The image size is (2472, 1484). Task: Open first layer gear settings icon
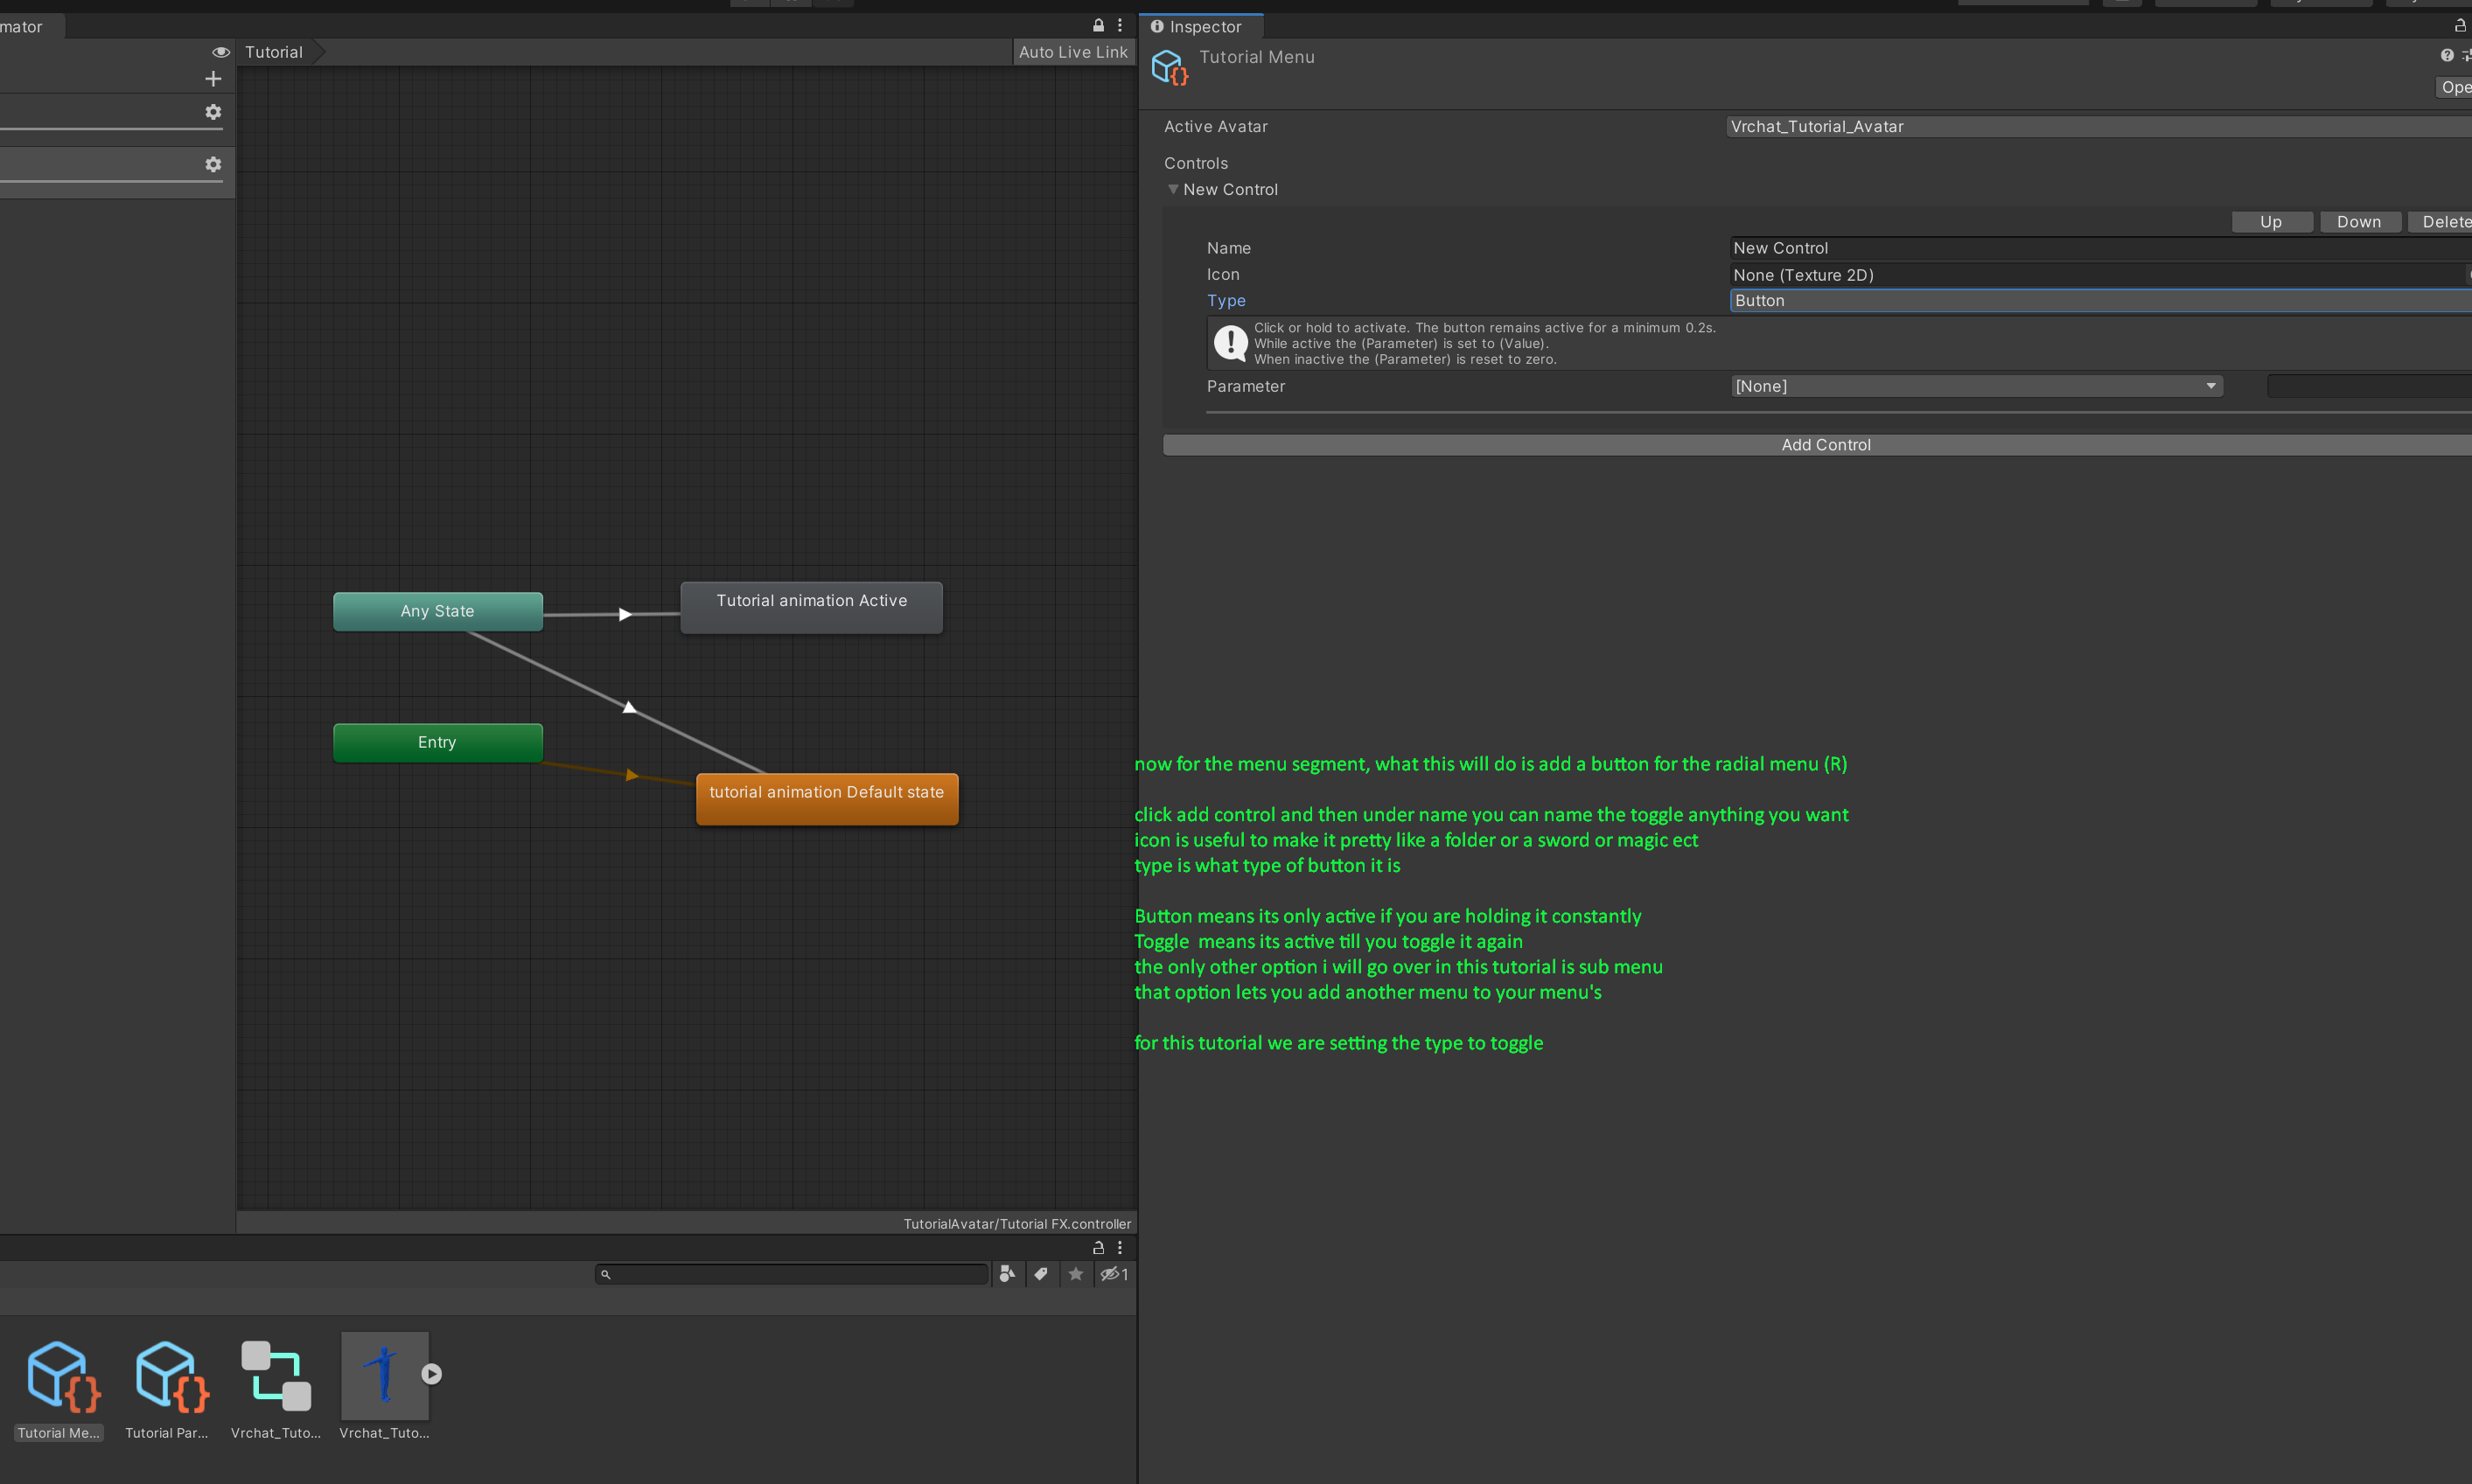[213, 112]
